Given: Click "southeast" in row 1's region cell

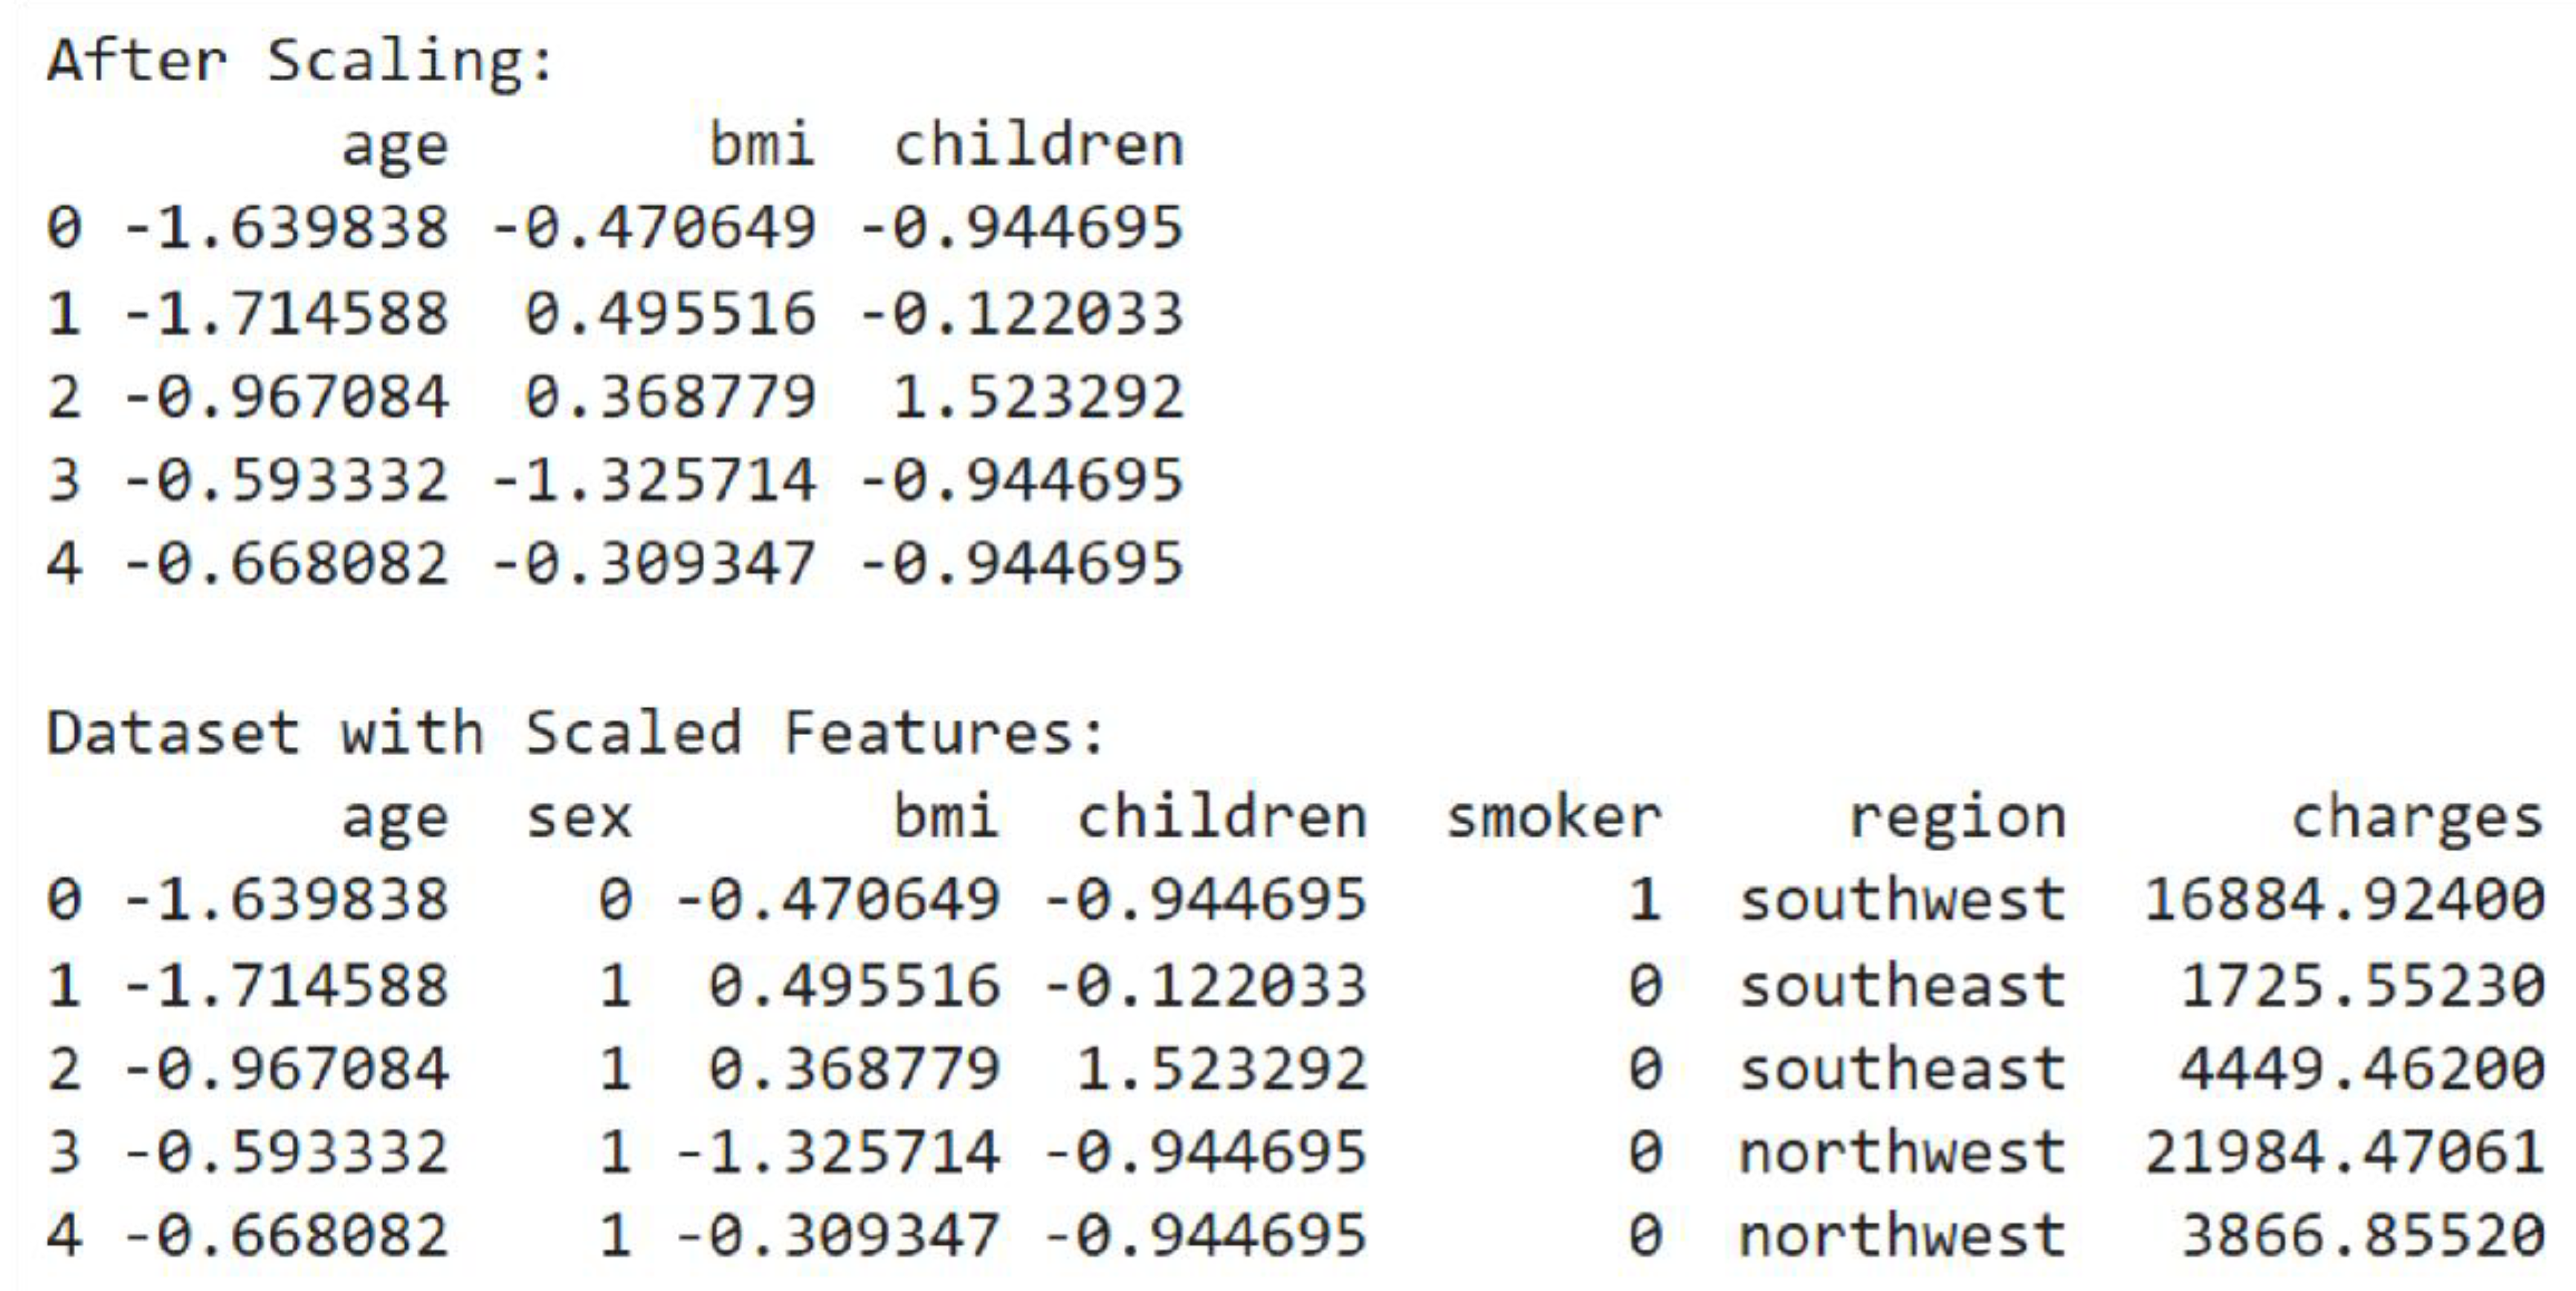Looking at the screenshot, I should click(x=1901, y=986).
